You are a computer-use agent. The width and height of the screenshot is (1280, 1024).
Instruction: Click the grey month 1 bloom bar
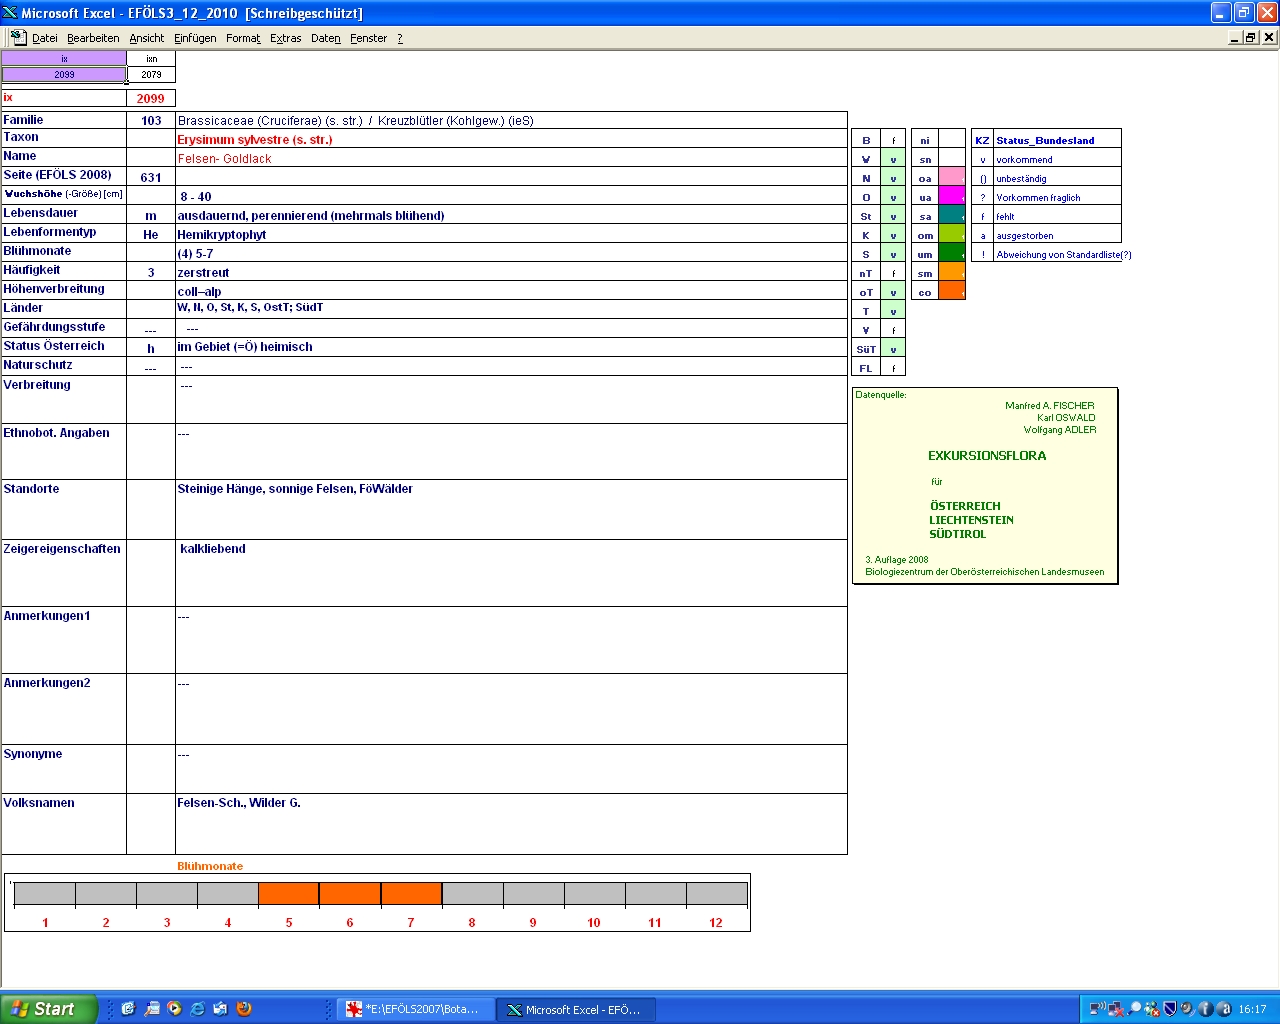[45, 894]
